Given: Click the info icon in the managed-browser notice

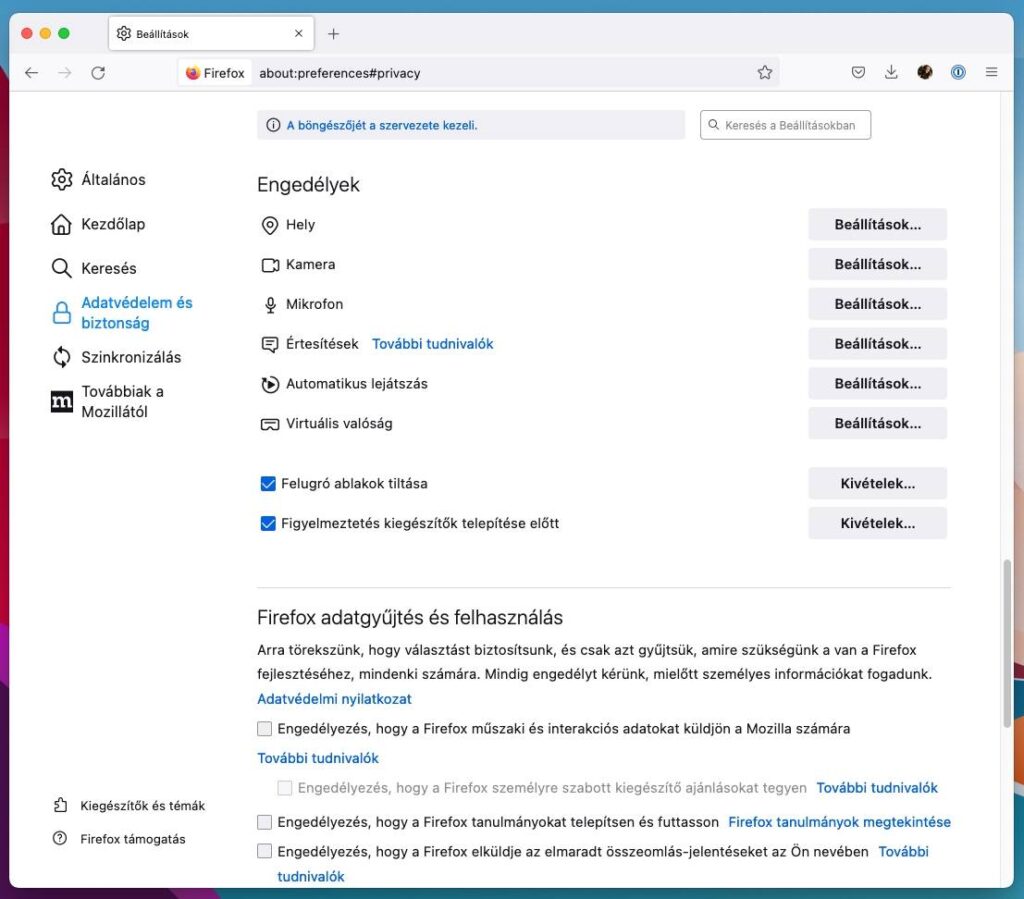Looking at the screenshot, I should coord(273,125).
